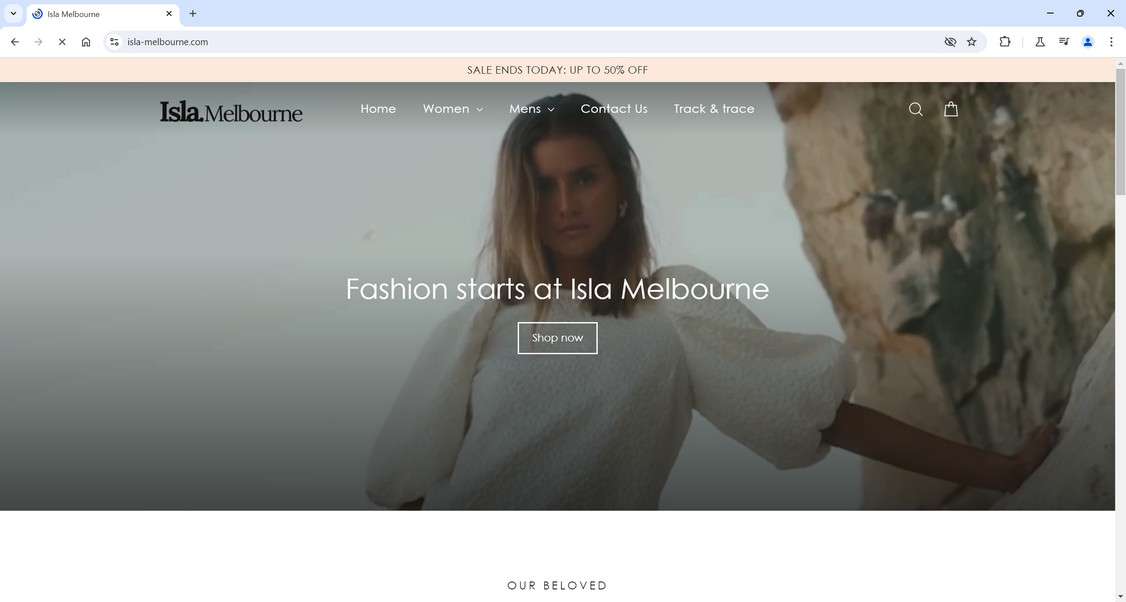This screenshot has height=602, width=1126.
Task: Click the hero heading Fashion starts at Isla Melbourne
Action: [x=557, y=290]
